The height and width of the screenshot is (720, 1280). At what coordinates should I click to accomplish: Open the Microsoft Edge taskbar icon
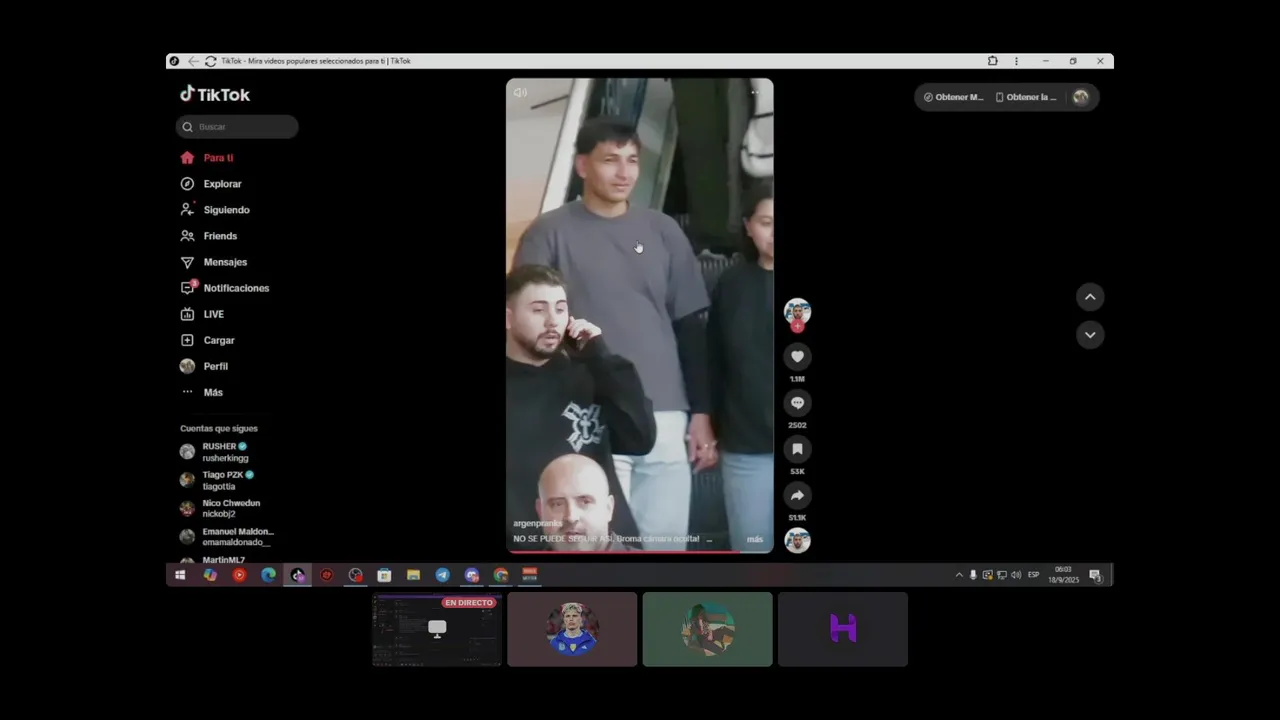tap(268, 575)
